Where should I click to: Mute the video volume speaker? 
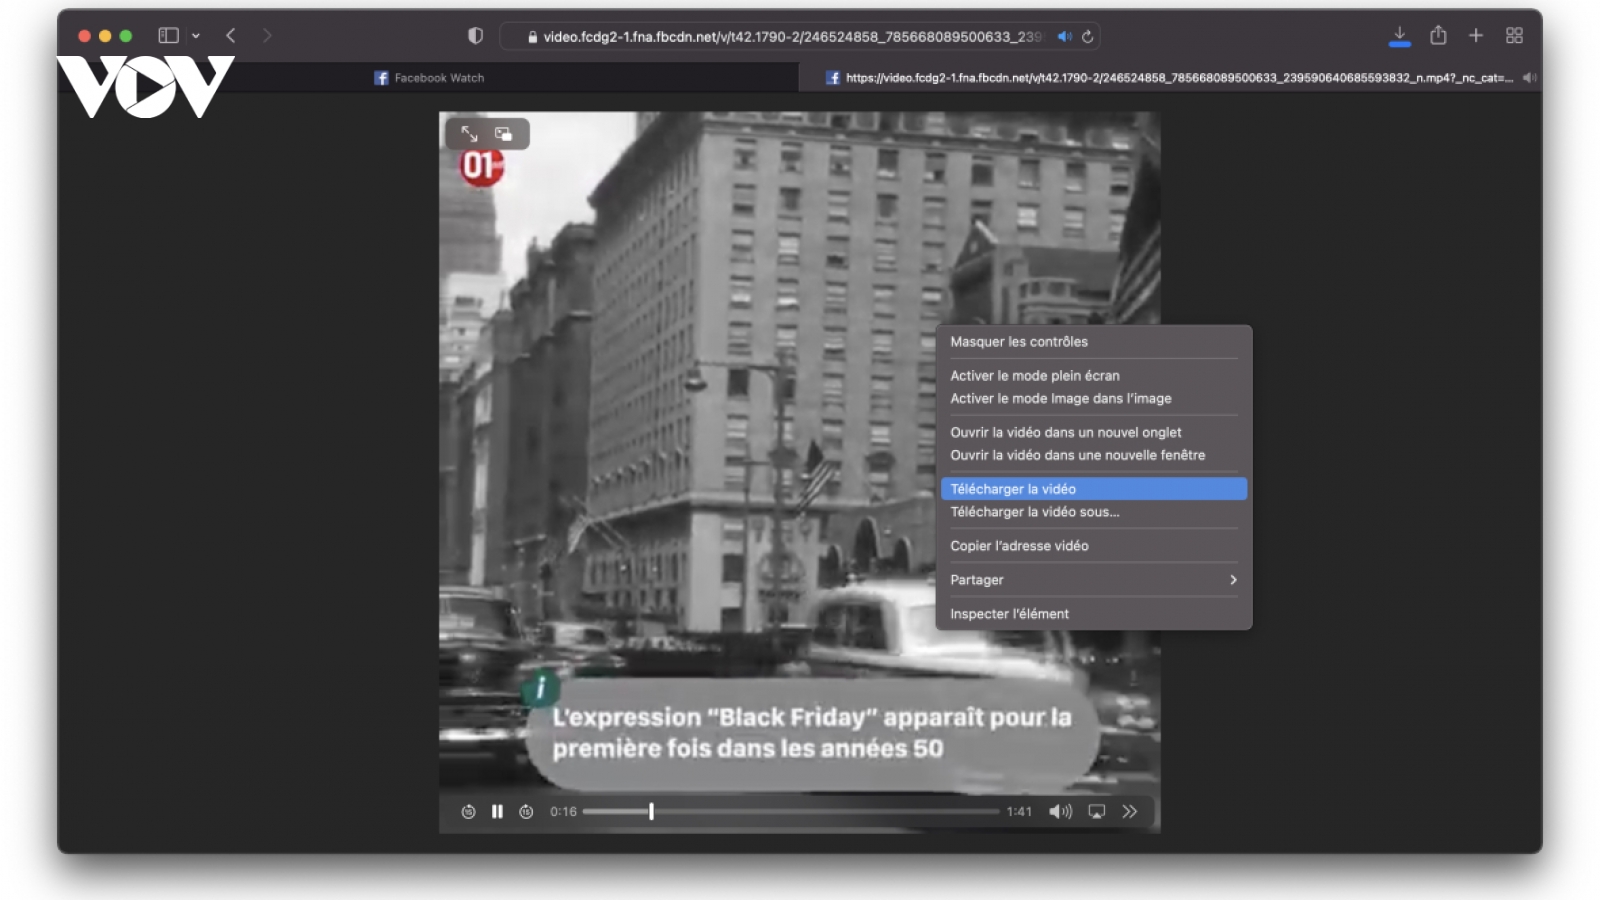click(x=1060, y=812)
